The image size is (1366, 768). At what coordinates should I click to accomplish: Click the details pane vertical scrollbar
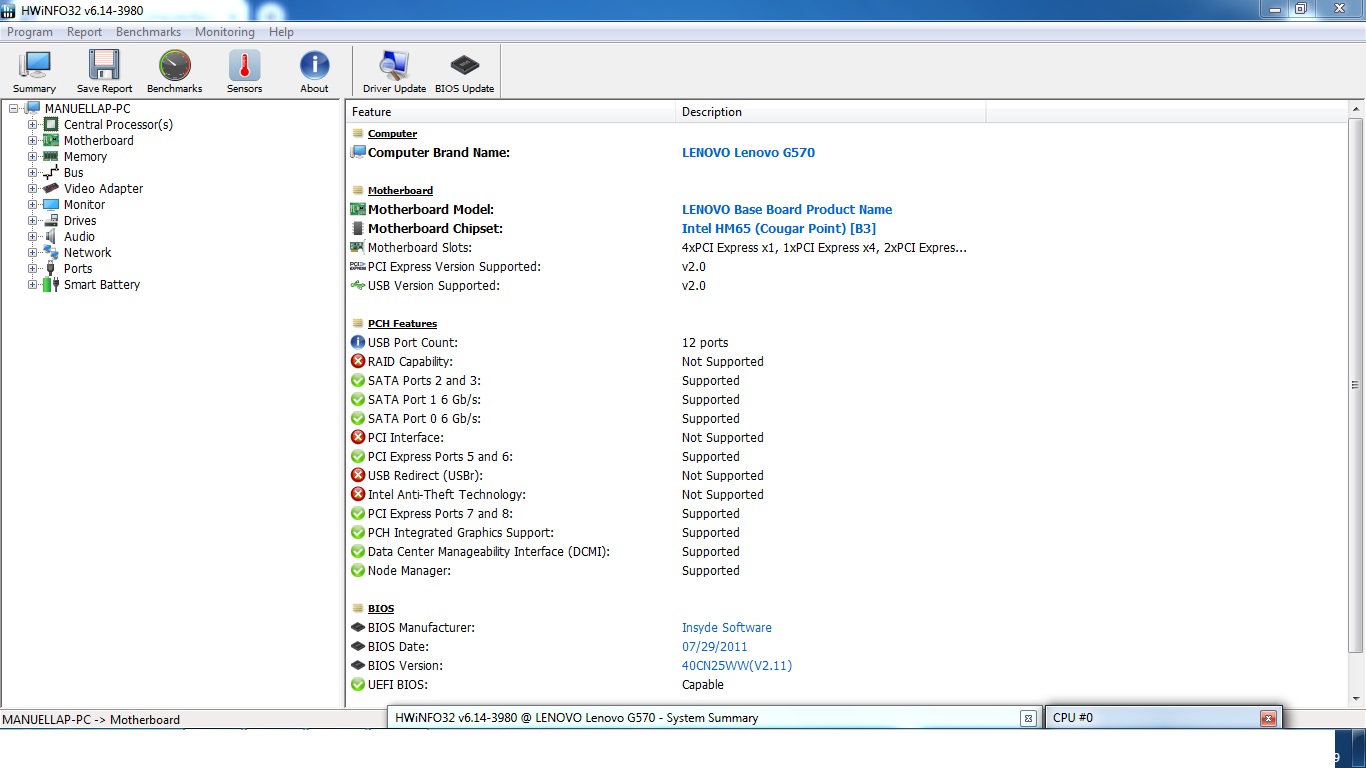coord(1356,385)
